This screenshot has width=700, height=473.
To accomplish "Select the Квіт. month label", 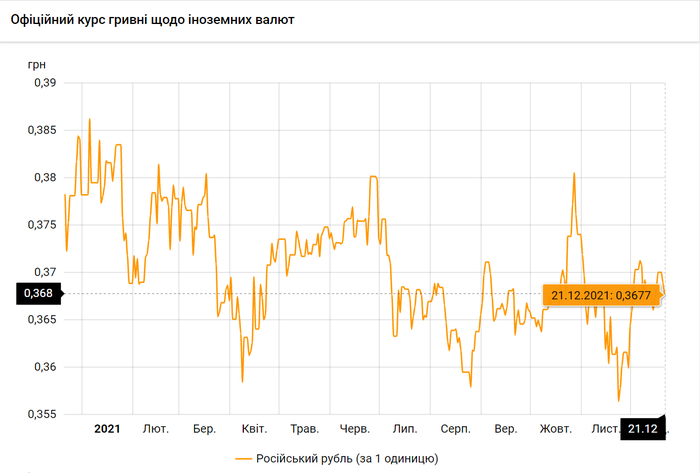I will (254, 429).
